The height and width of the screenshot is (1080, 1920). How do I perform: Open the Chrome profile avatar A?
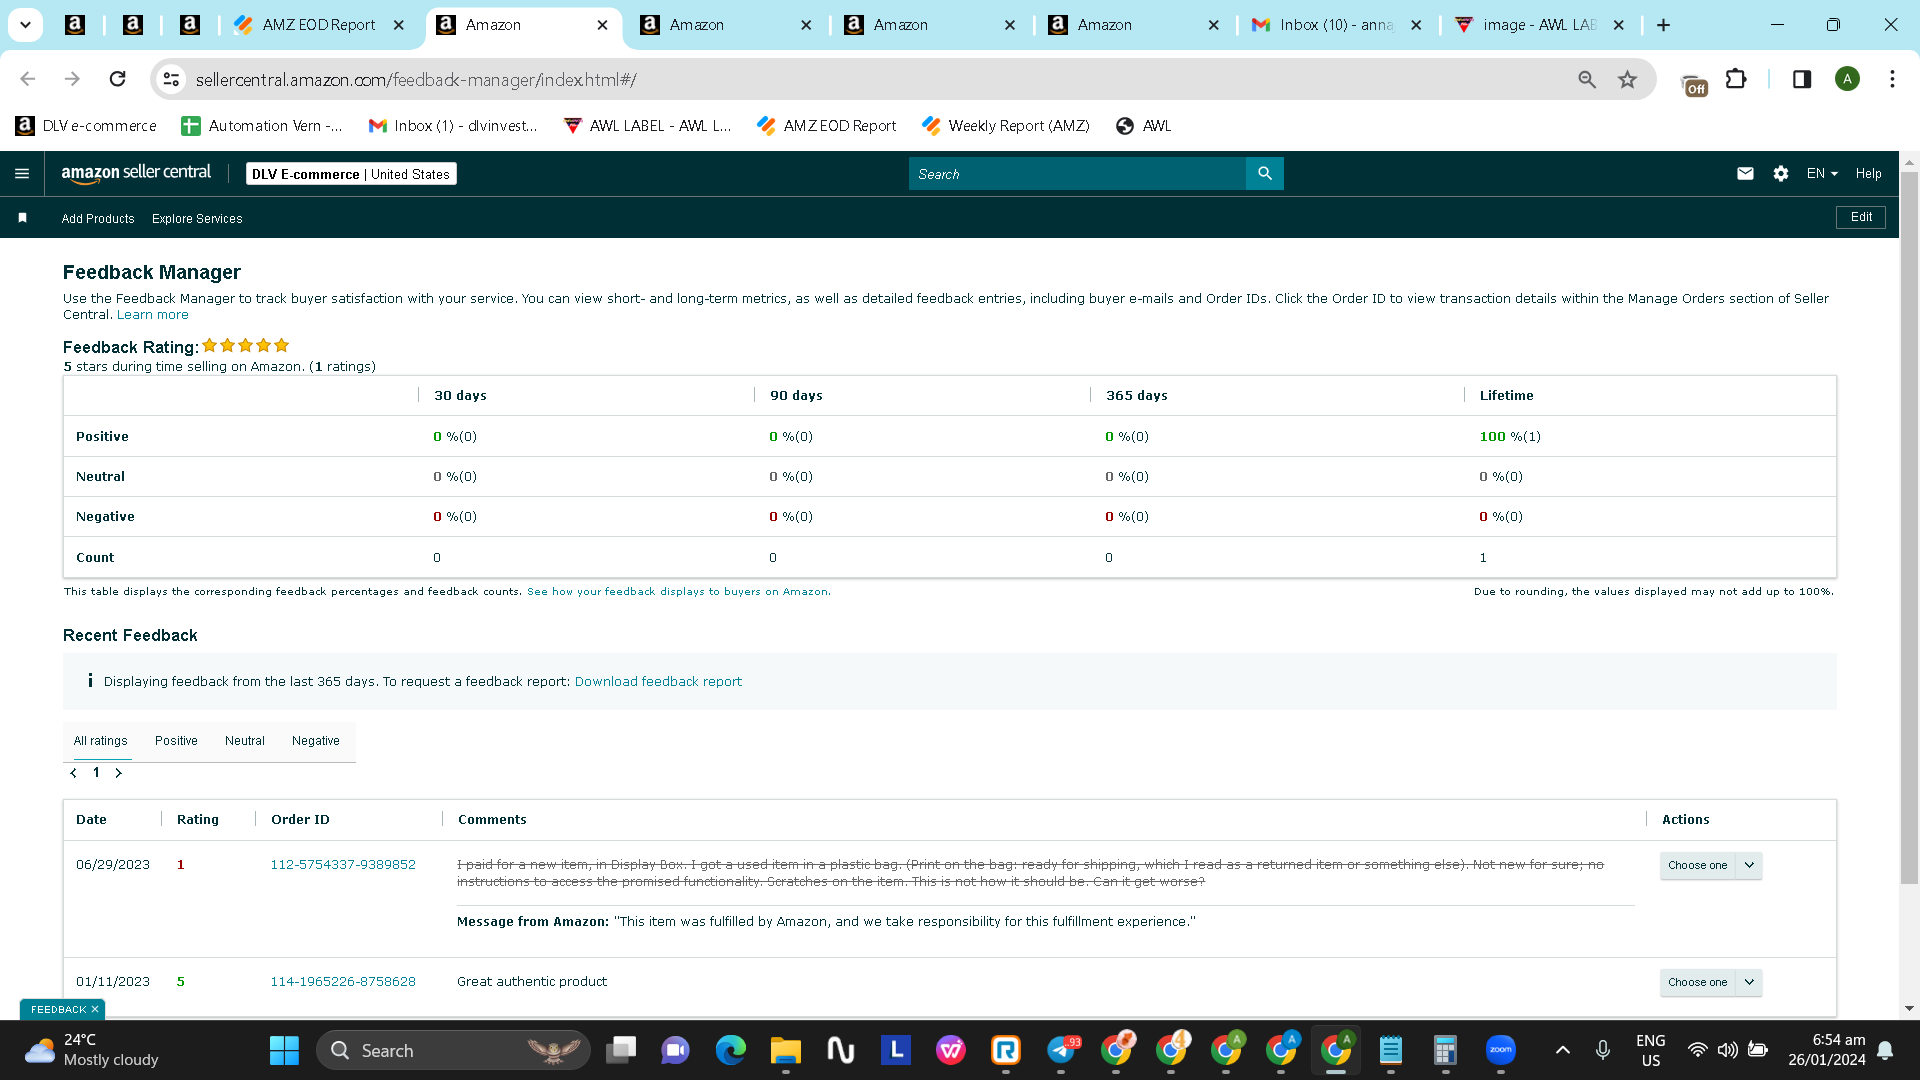(1847, 79)
